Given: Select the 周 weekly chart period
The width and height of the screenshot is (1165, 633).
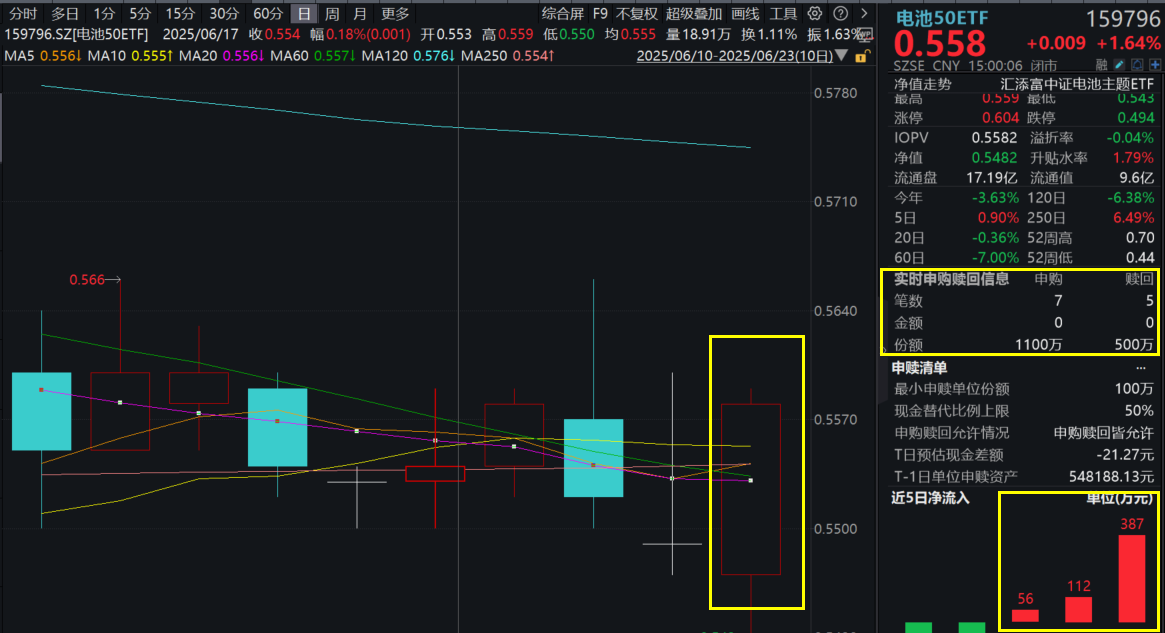Looking at the screenshot, I should click(x=332, y=14).
